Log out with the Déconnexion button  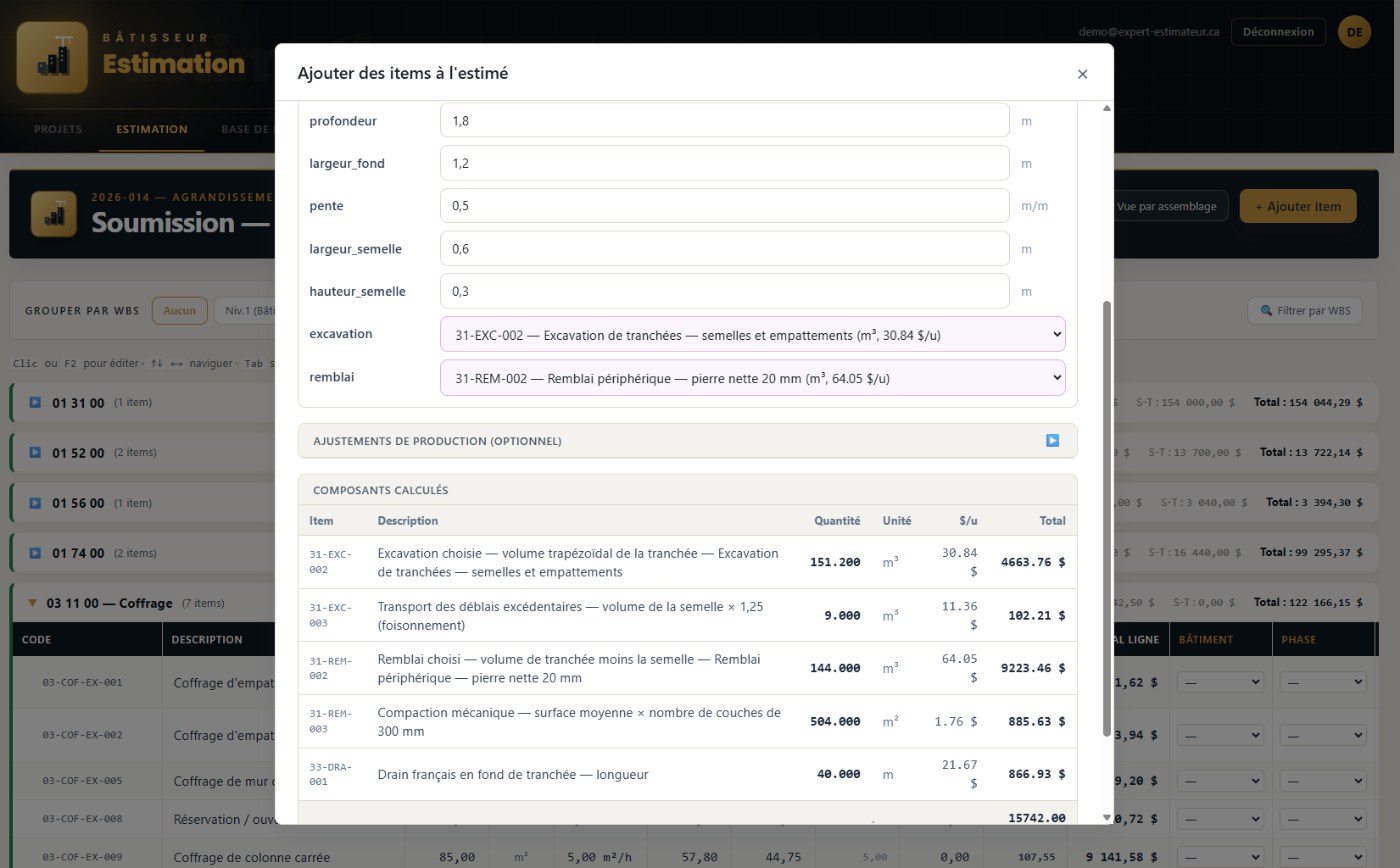click(x=1278, y=32)
